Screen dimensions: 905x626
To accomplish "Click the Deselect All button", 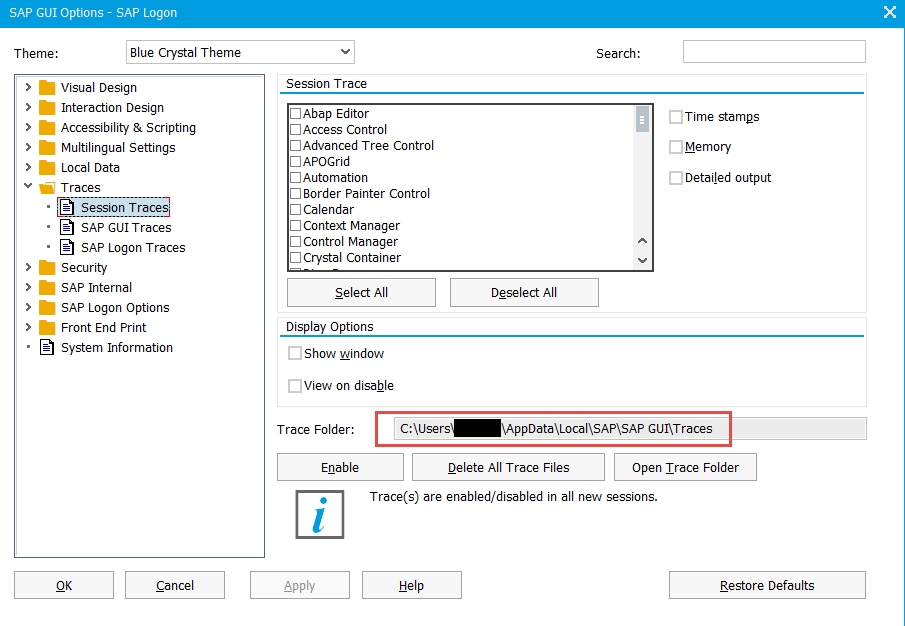I will coord(524,293).
